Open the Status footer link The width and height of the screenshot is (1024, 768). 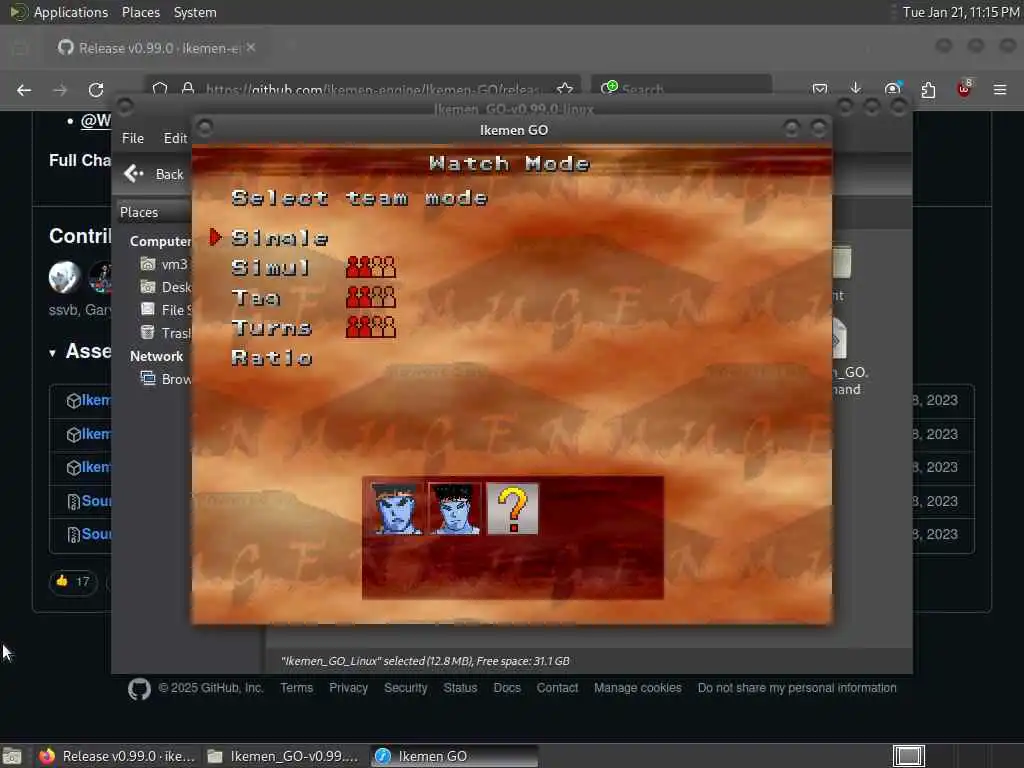[x=460, y=688]
